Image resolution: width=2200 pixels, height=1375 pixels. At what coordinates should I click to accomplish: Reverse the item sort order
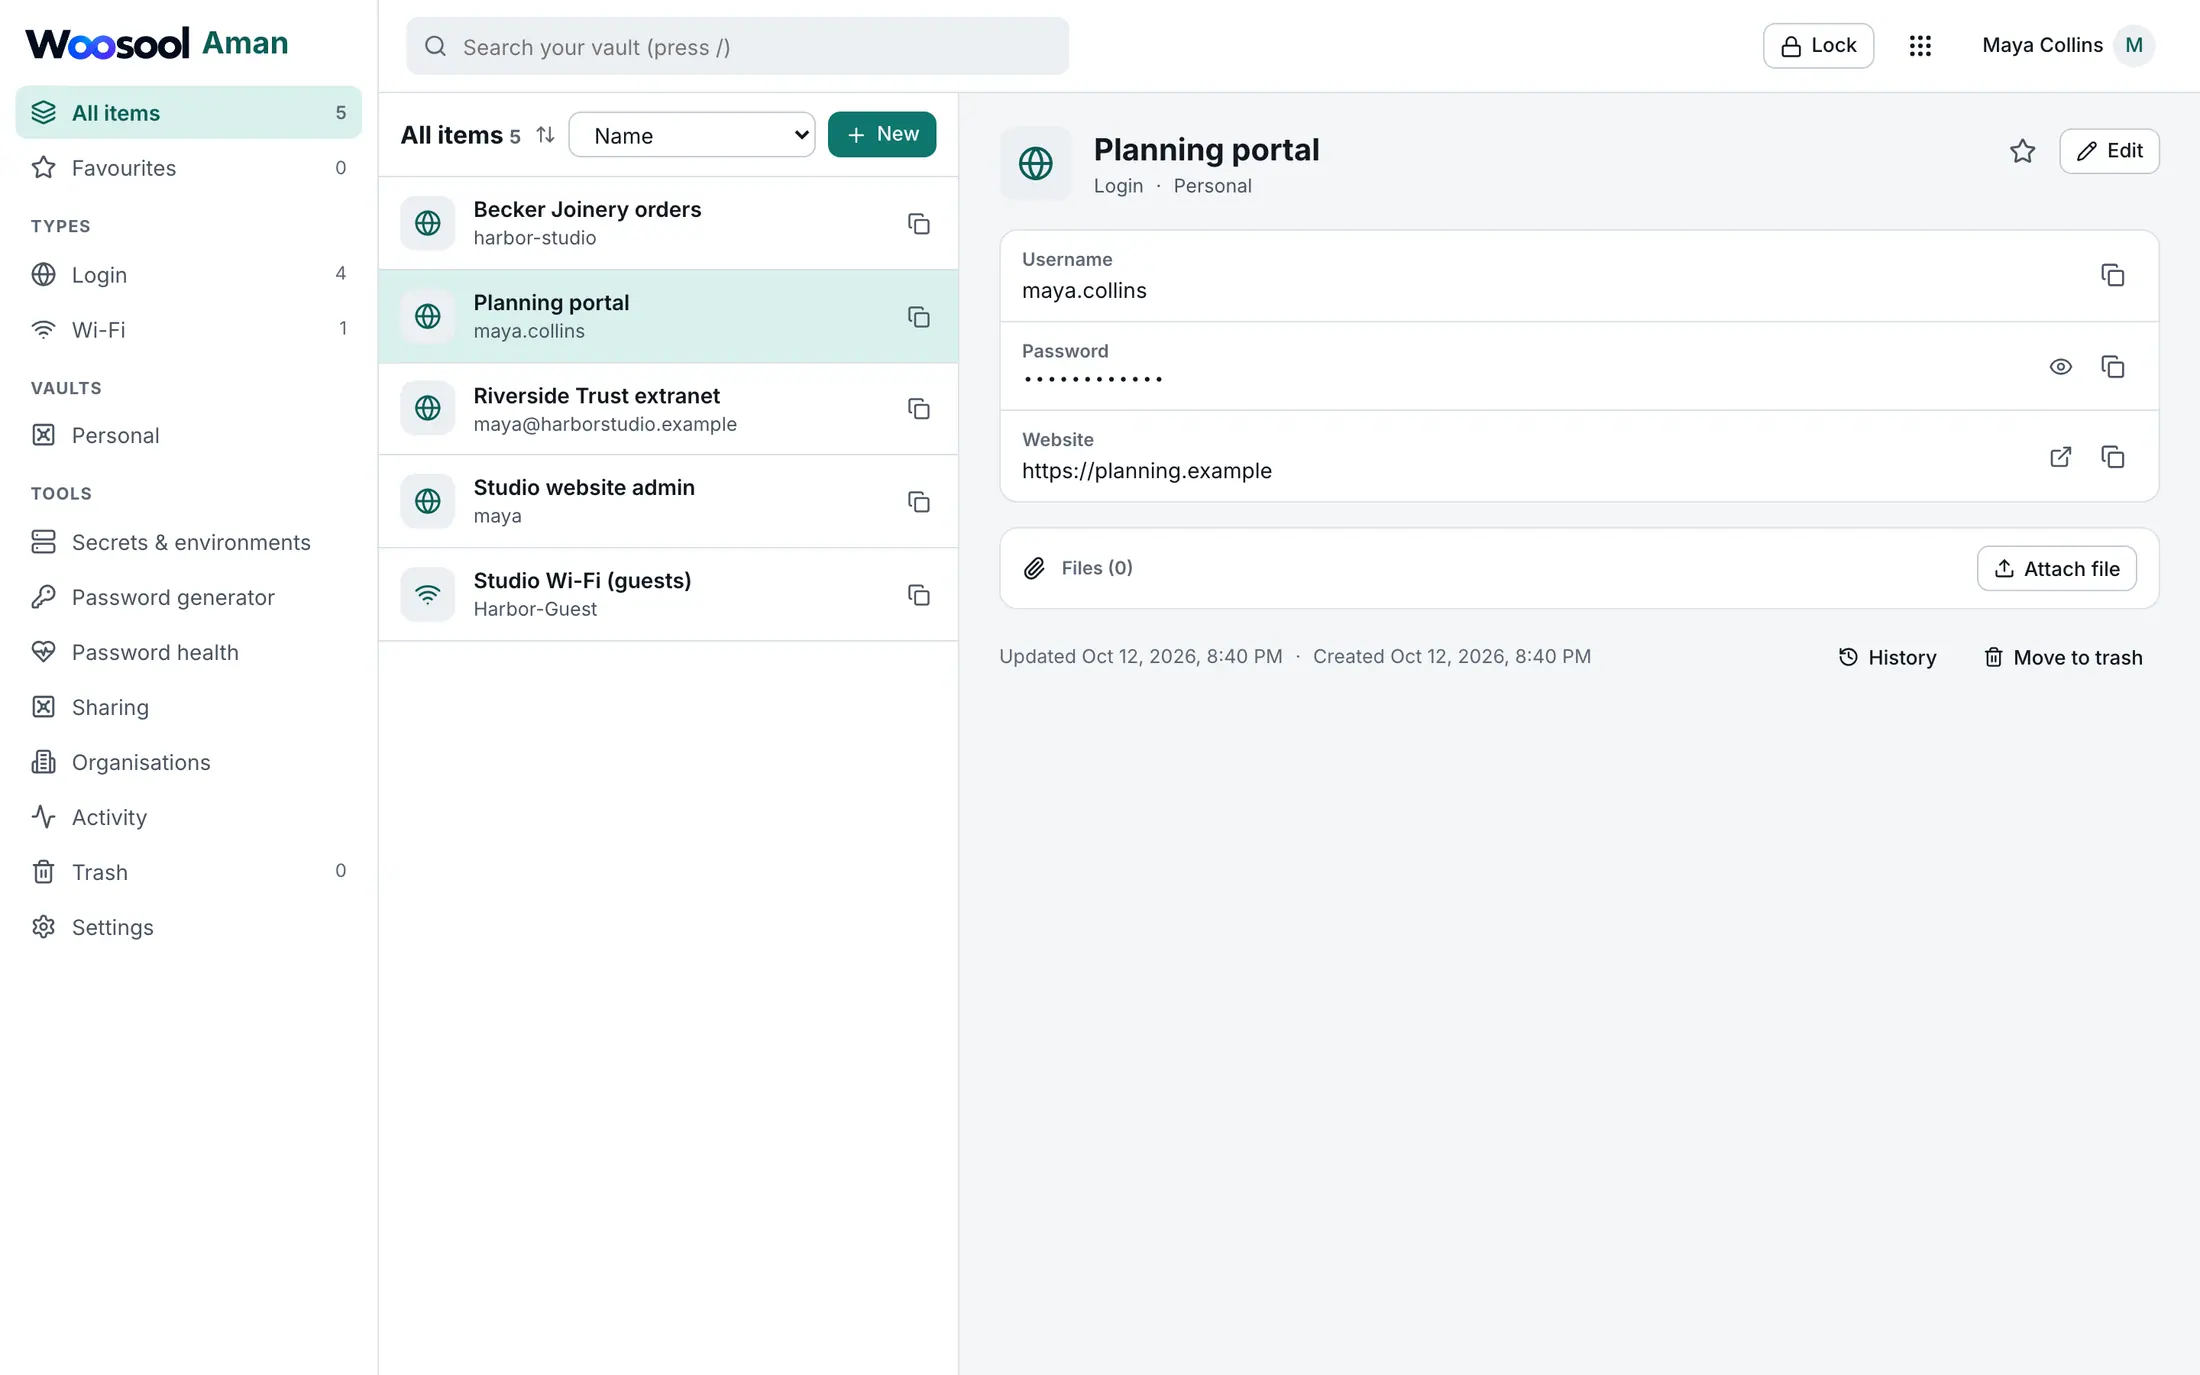point(545,134)
